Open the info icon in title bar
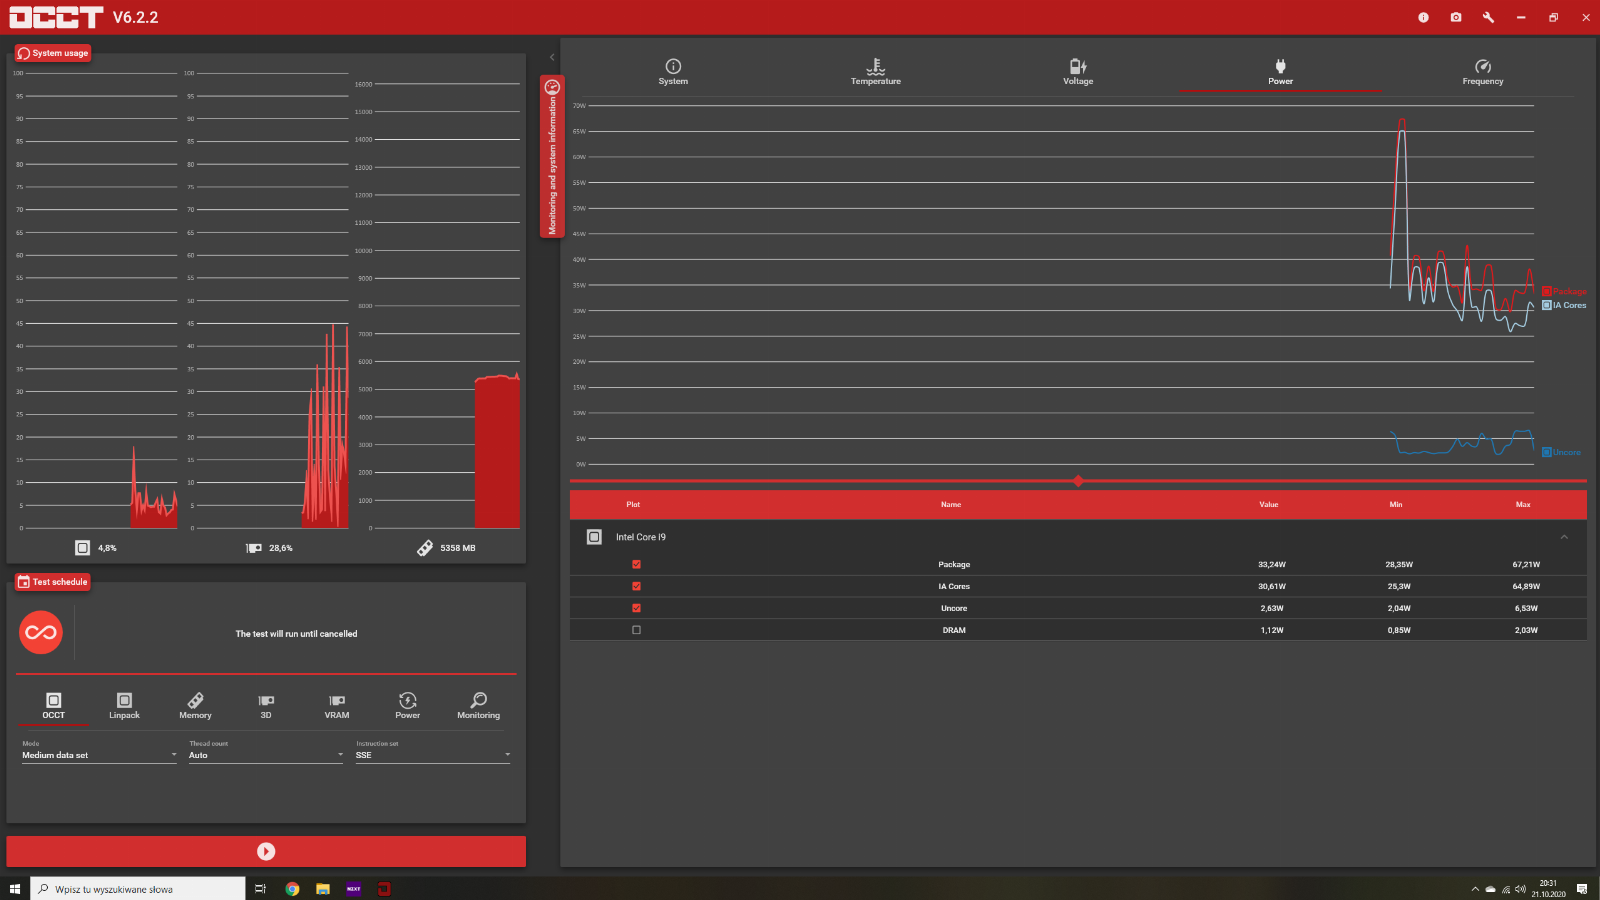The height and width of the screenshot is (900, 1600). [1423, 17]
